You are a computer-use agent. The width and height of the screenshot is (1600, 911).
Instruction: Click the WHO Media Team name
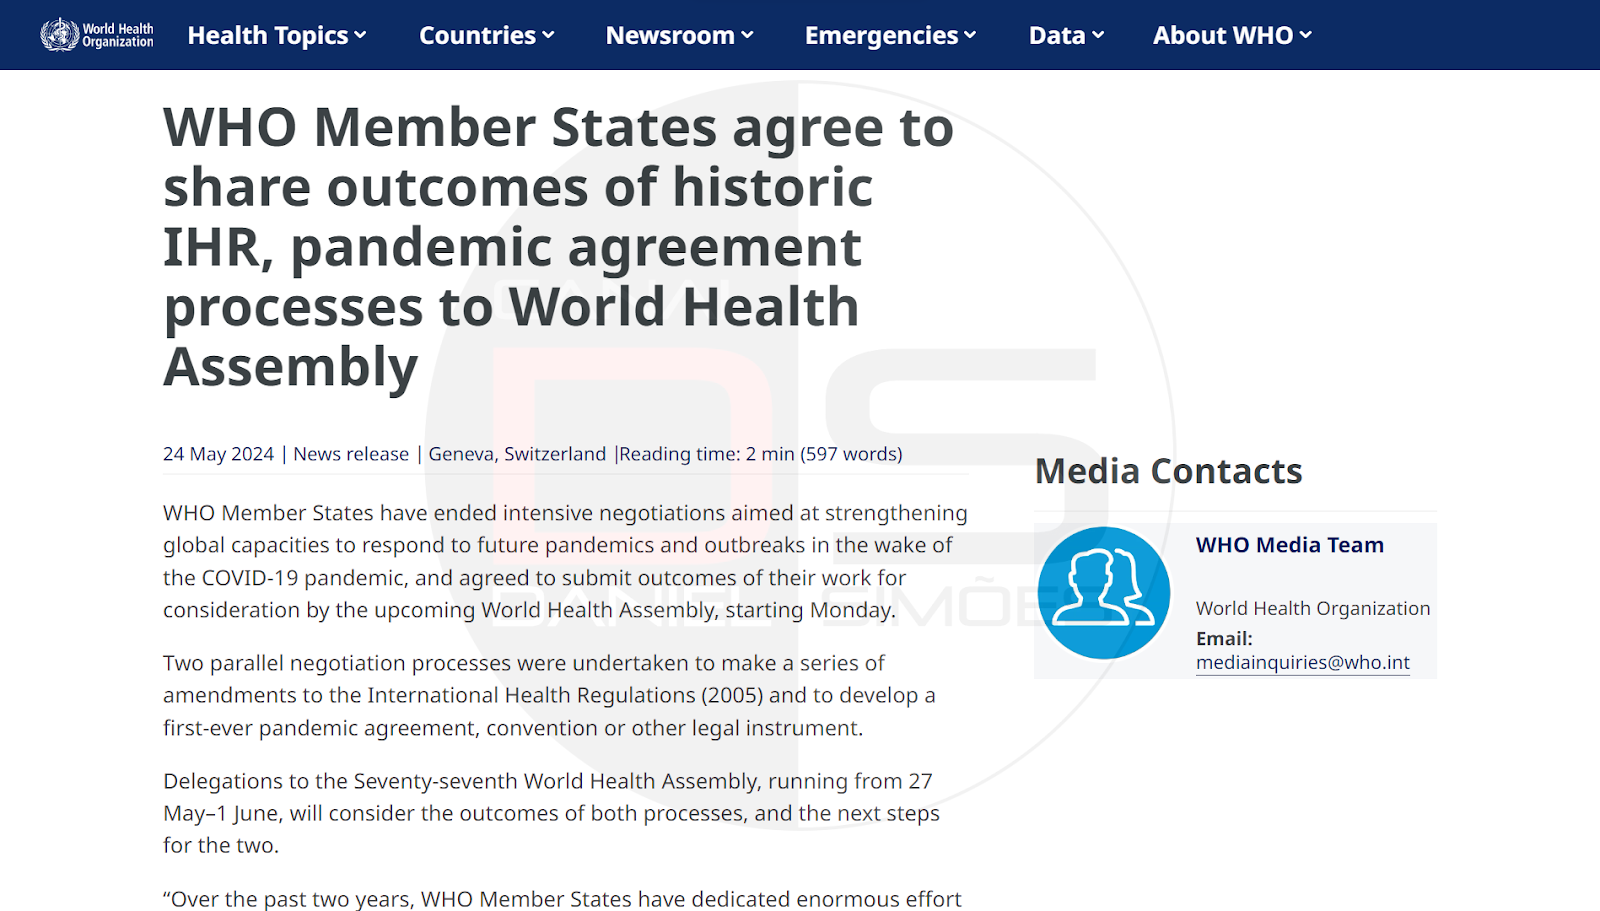coord(1290,545)
